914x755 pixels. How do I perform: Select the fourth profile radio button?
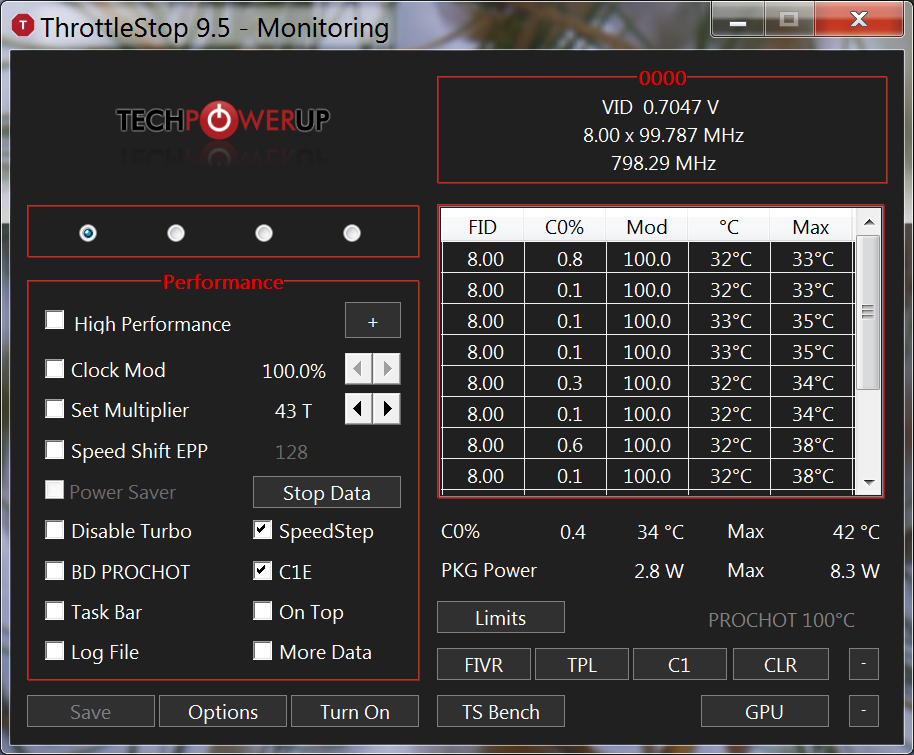click(x=352, y=233)
